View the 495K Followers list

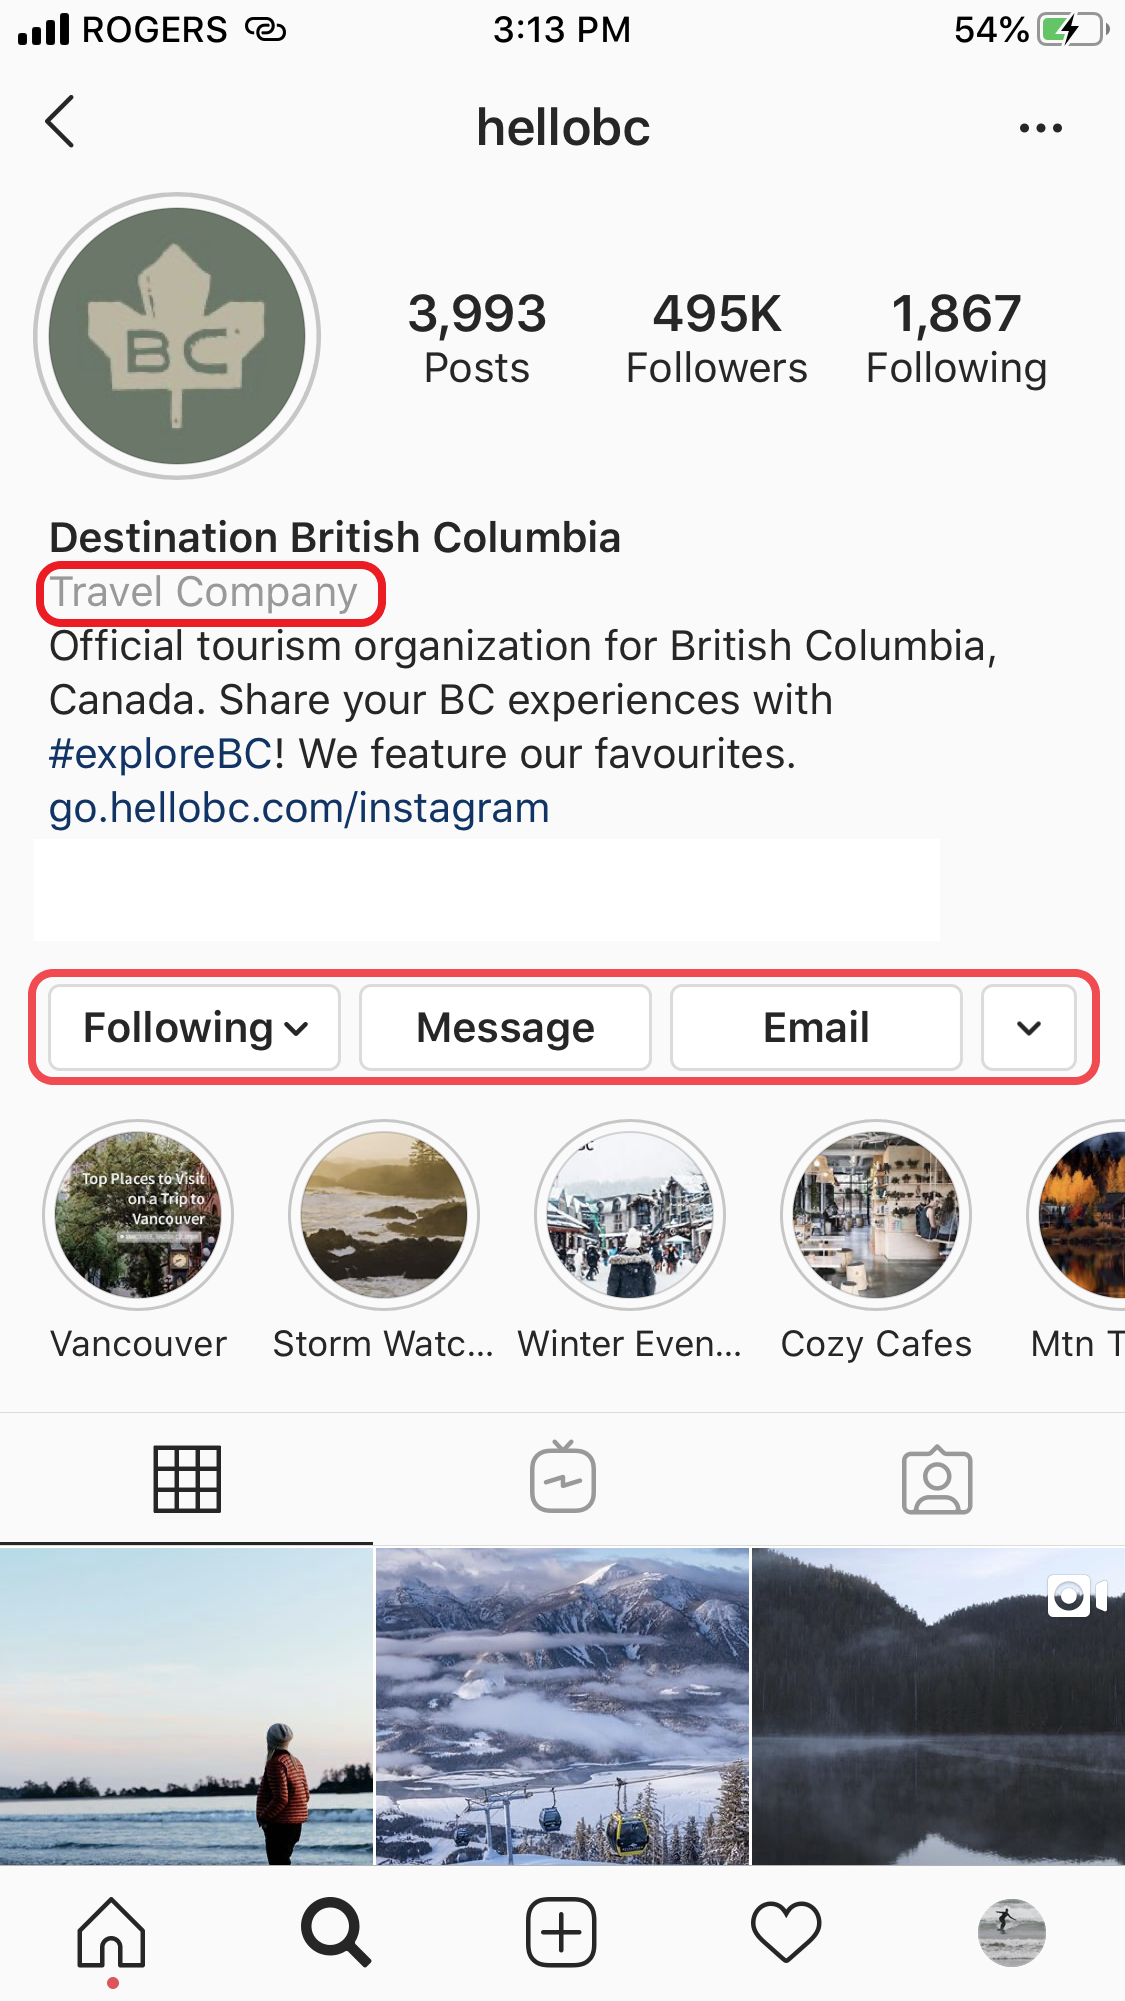pyautogui.click(x=716, y=340)
